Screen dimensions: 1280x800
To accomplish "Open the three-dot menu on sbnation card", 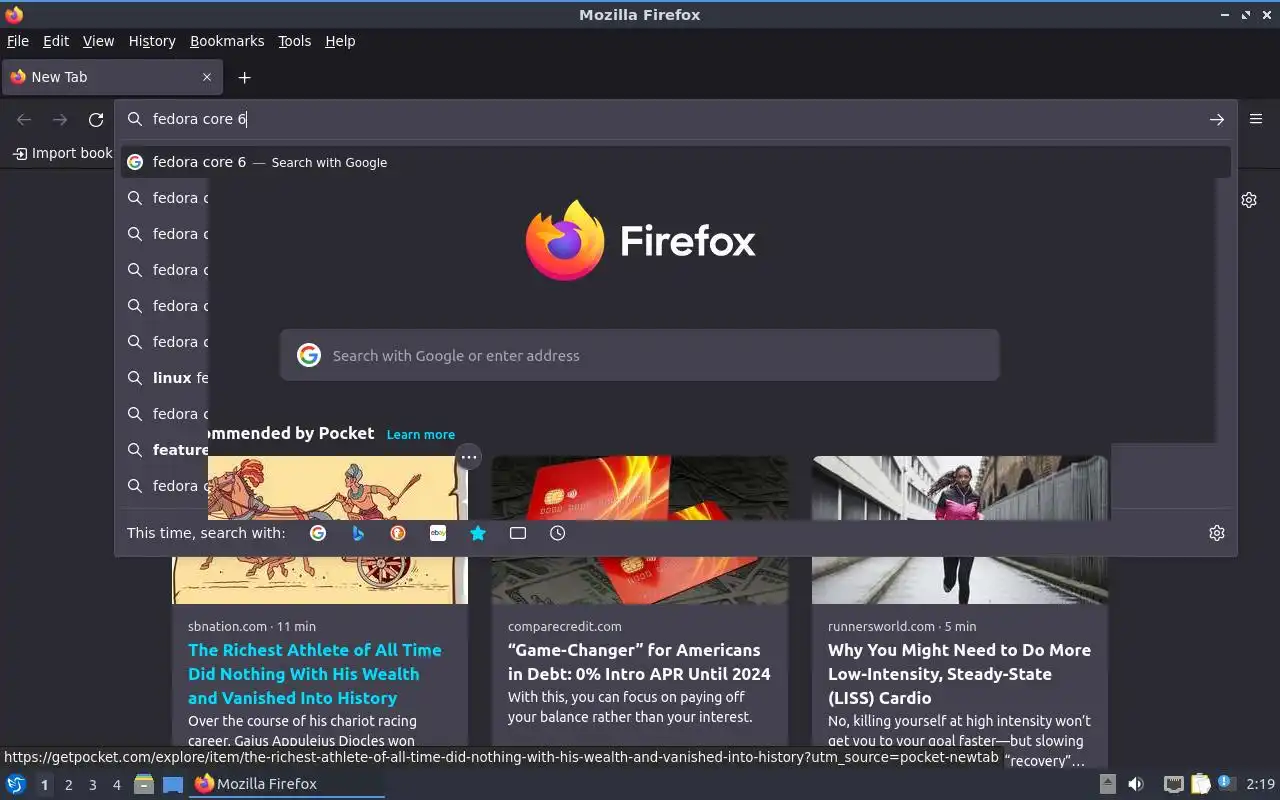I will [x=469, y=457].
